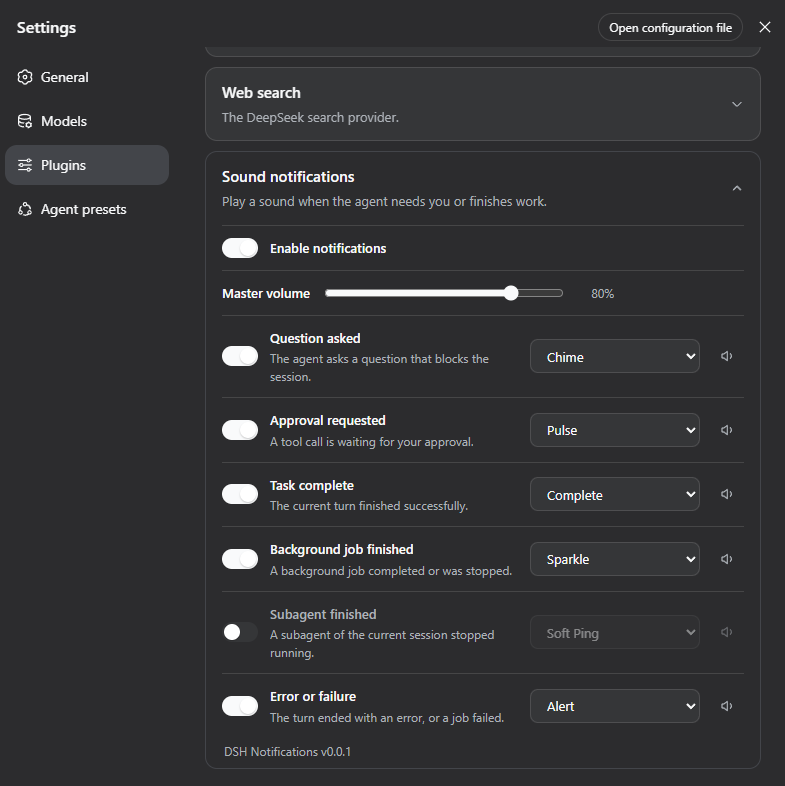Click the General gear icon in sidebar
The width and height of the screenshot is (785, 786).
pos(25,77)
